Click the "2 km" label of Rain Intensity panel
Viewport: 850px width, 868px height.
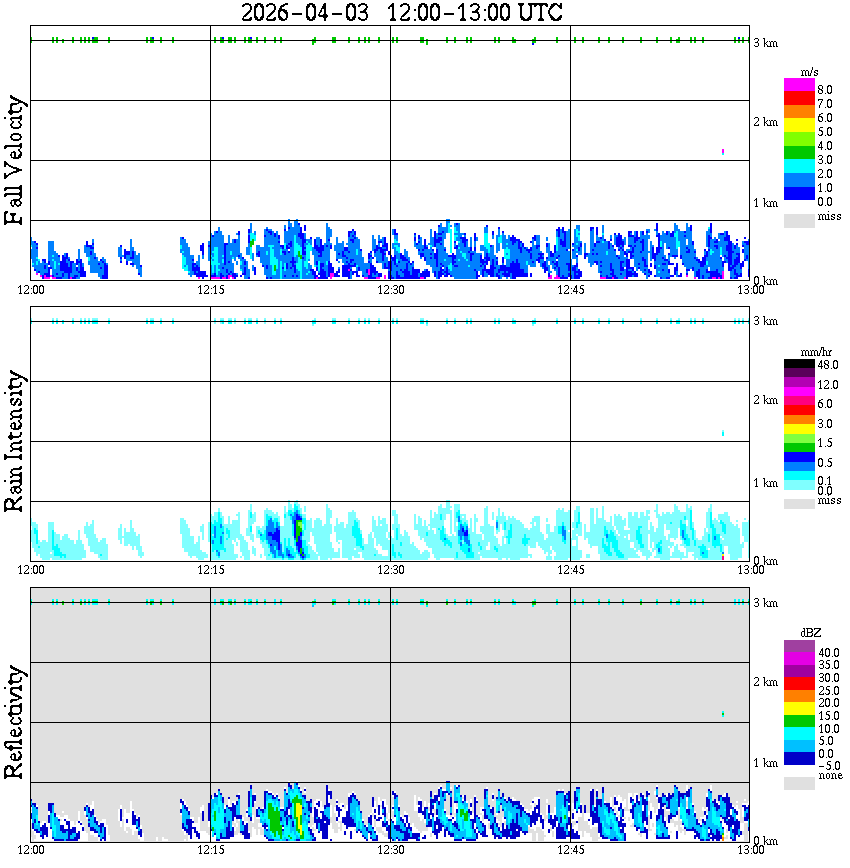765,400
